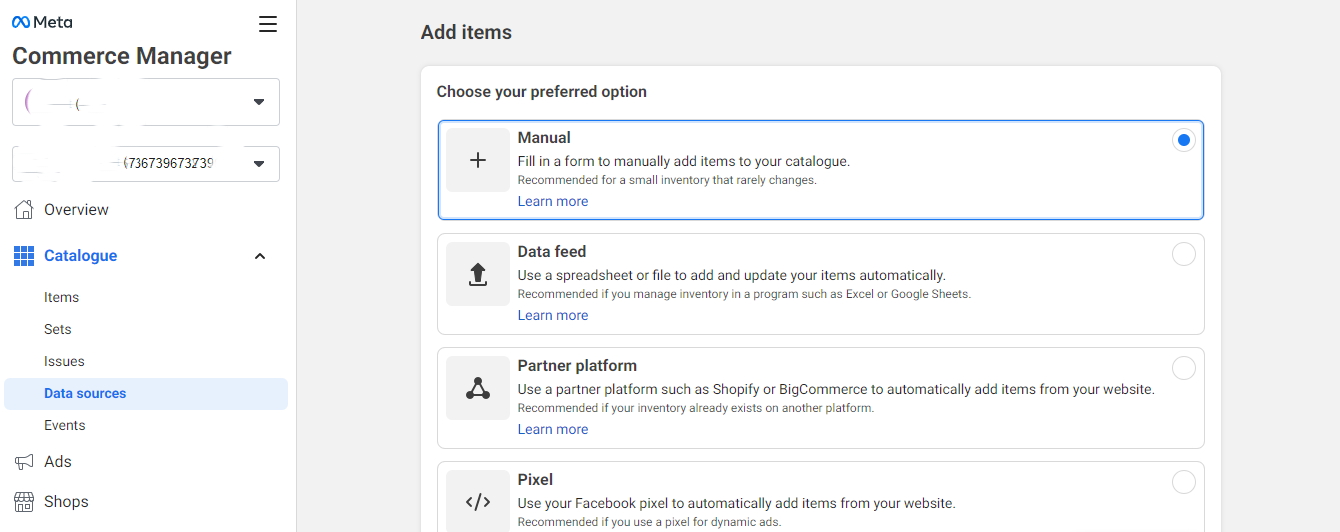Select the Partner platform radio button
1340x532 pixels.
1183,369
